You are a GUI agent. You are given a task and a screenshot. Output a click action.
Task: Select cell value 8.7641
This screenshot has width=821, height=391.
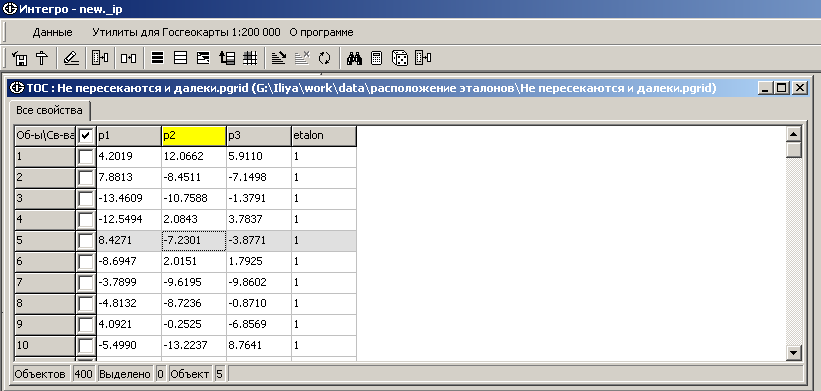(259, 345)
